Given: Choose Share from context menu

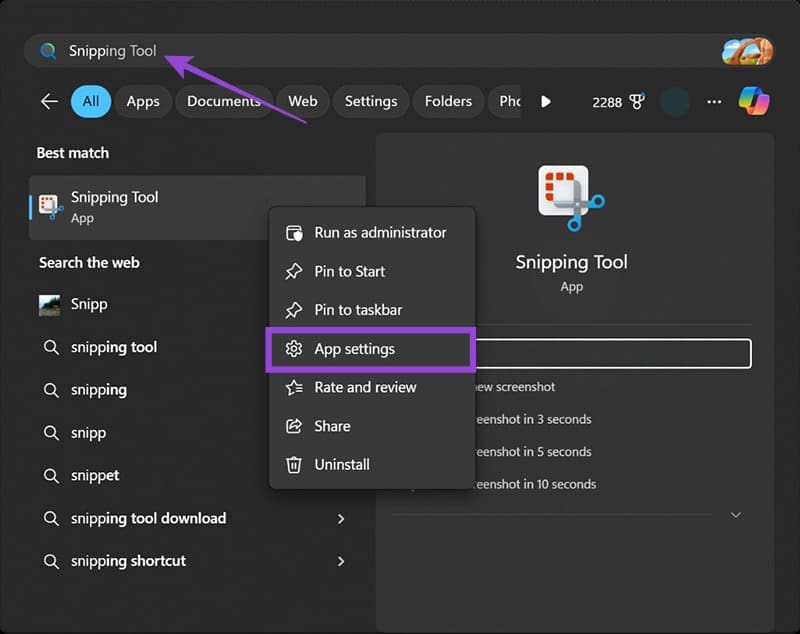Looking at the screenshot, I should pyautogui.click(x=372, y=426).
